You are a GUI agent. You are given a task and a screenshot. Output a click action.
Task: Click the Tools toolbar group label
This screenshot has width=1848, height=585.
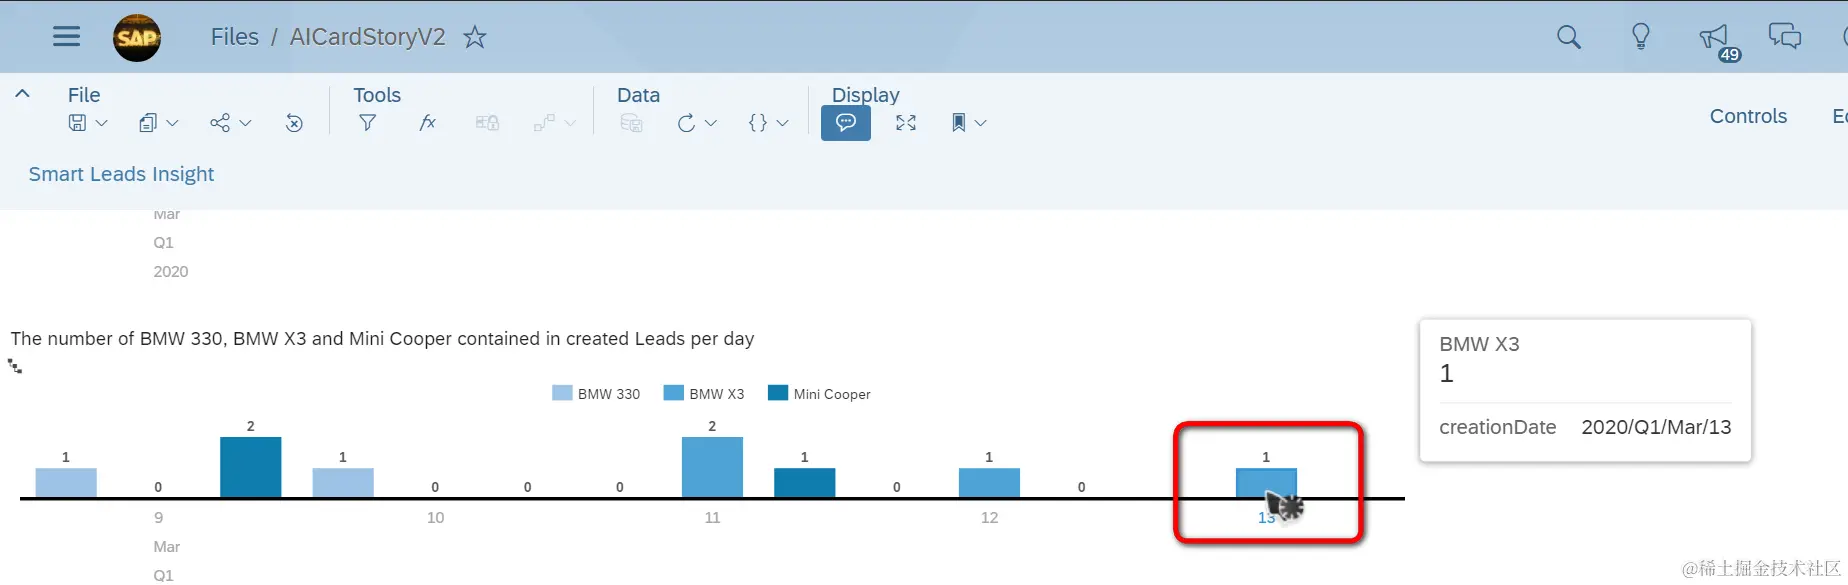(x=377, y=95)
